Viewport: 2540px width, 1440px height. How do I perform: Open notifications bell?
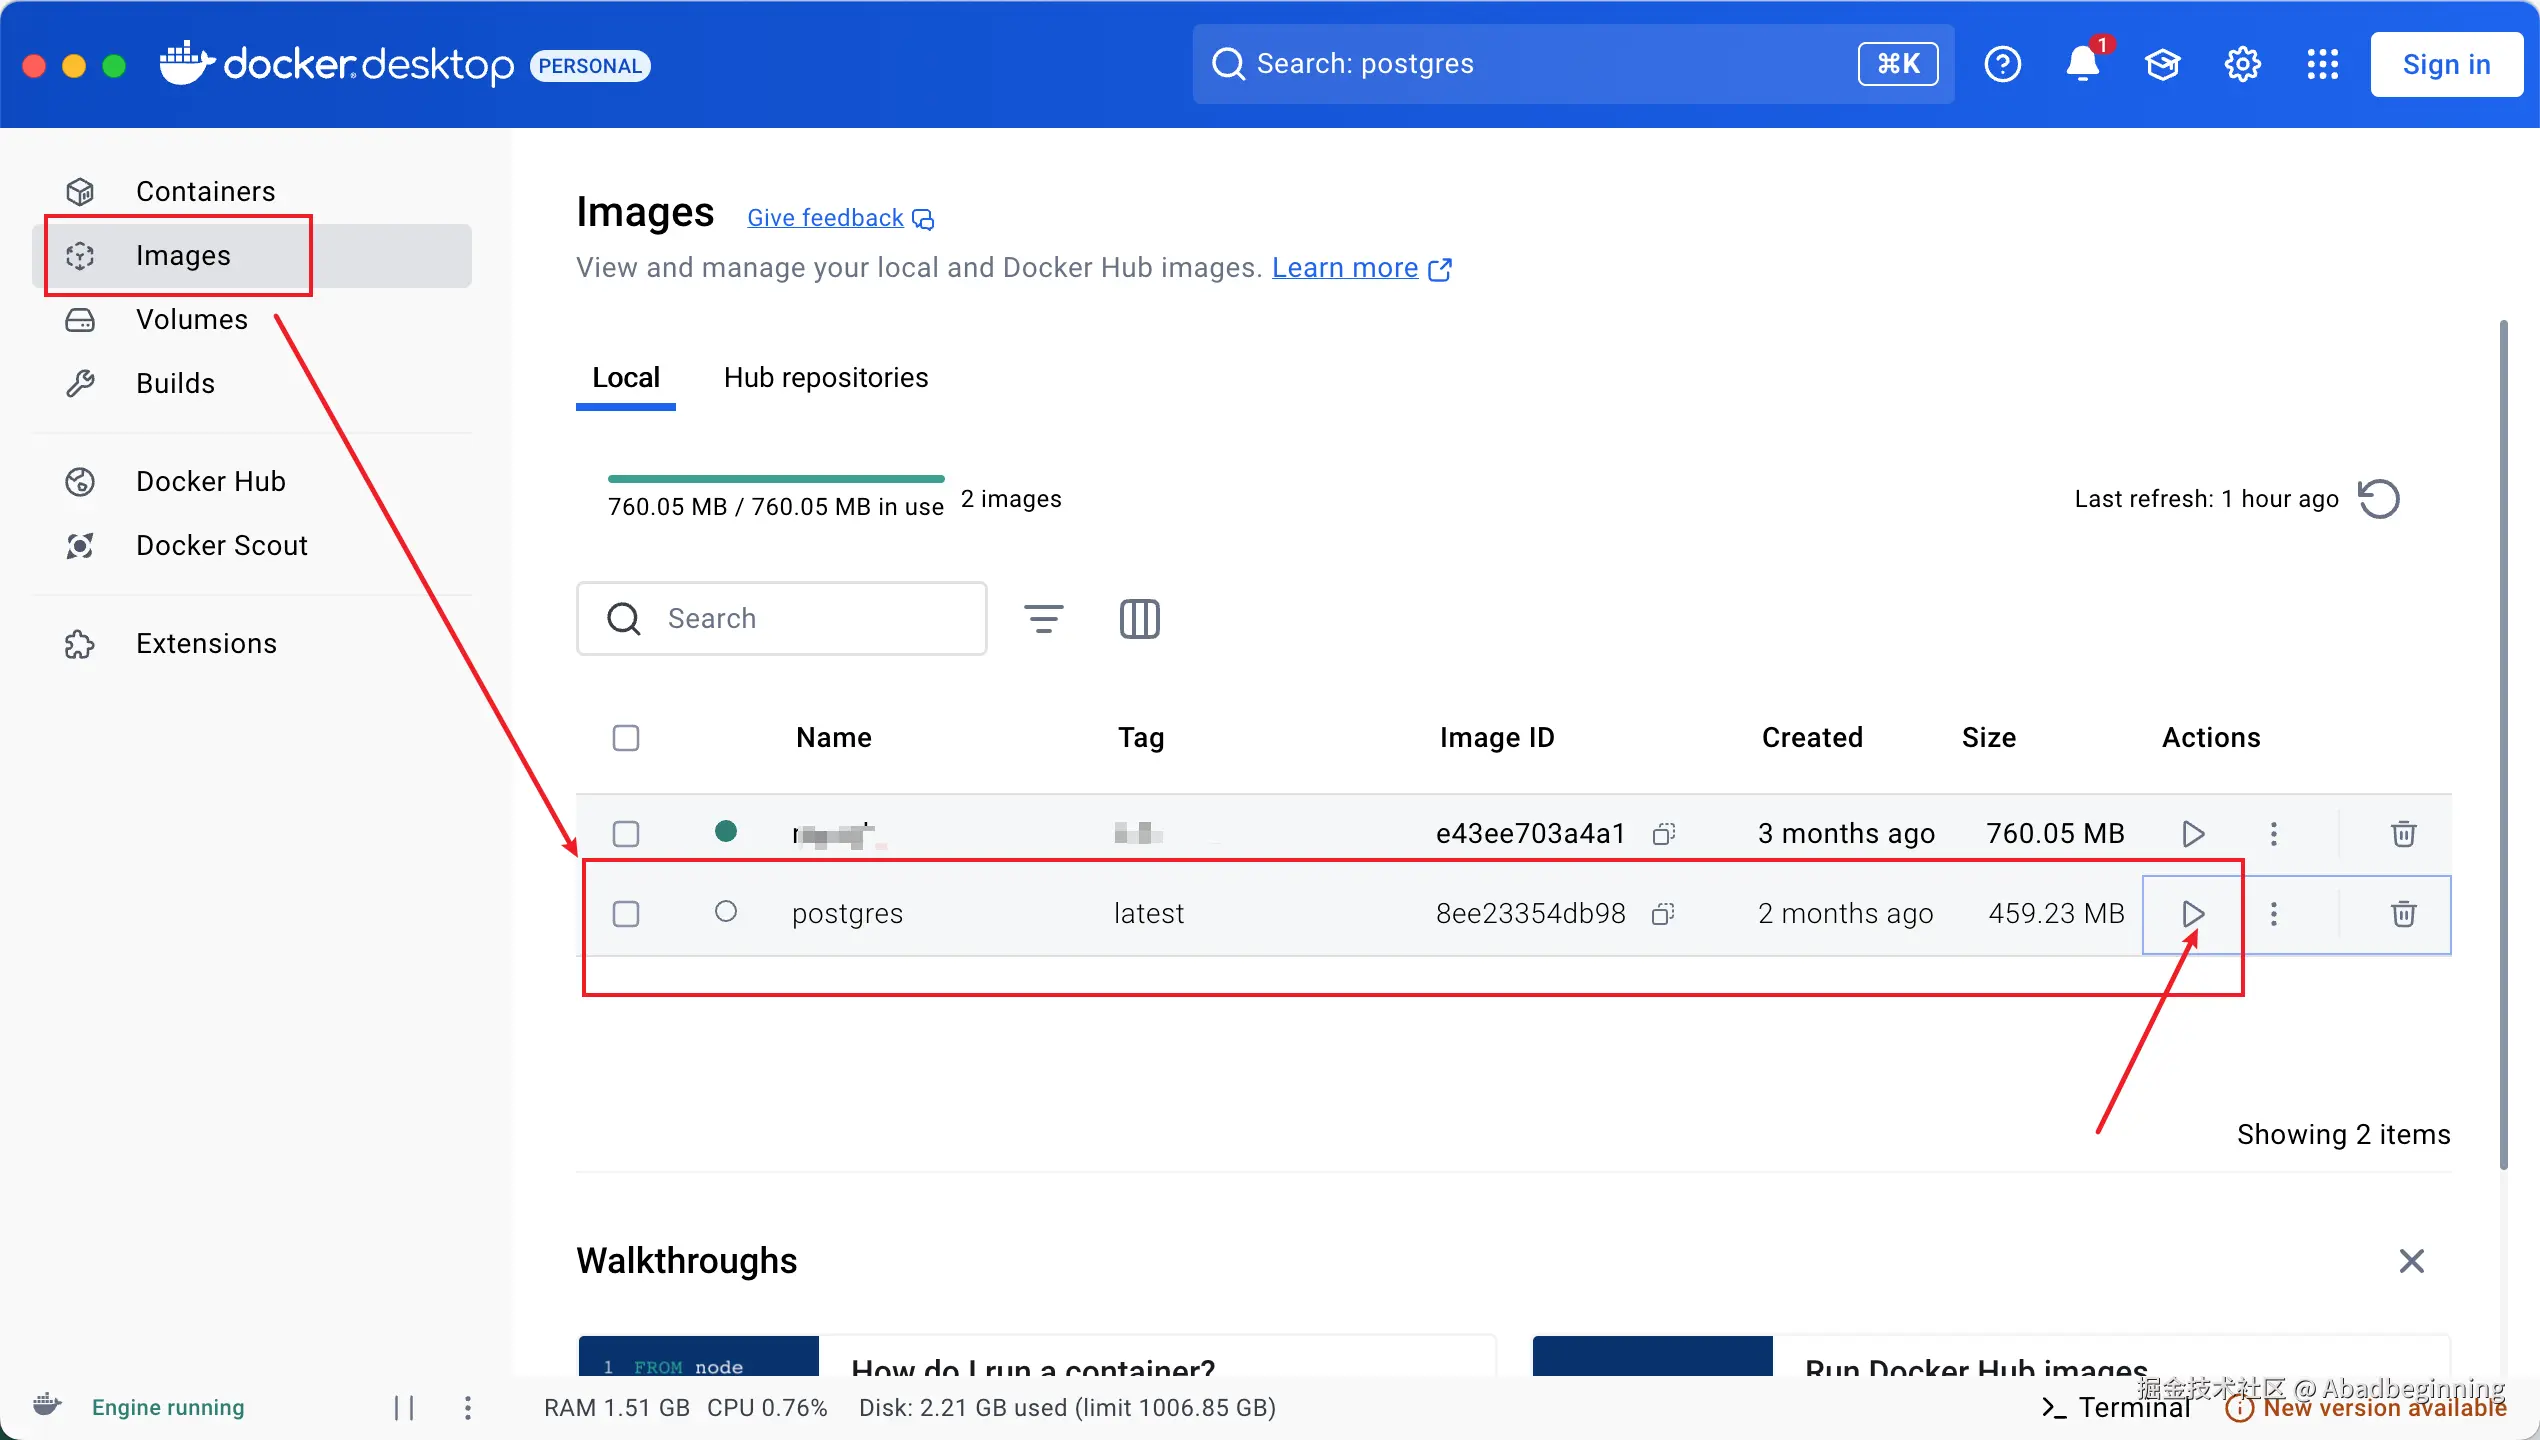coord(2083,65)
